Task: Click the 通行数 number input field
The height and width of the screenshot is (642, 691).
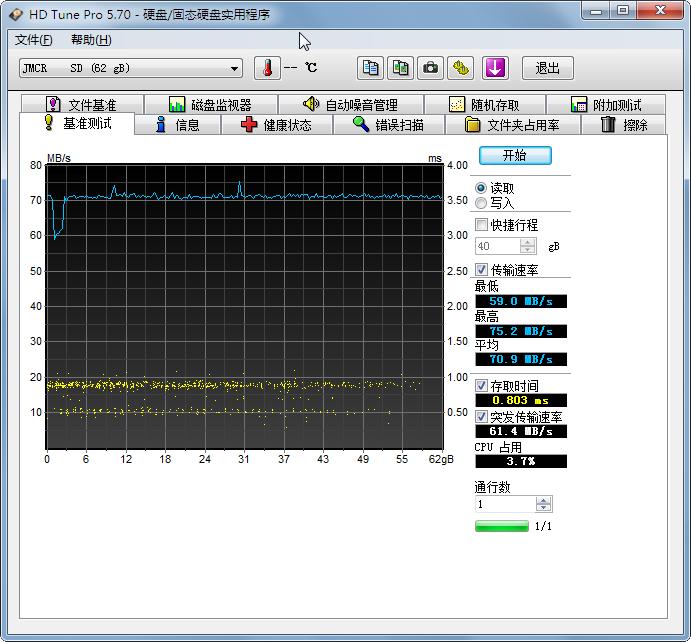Action: click(505, 505)
